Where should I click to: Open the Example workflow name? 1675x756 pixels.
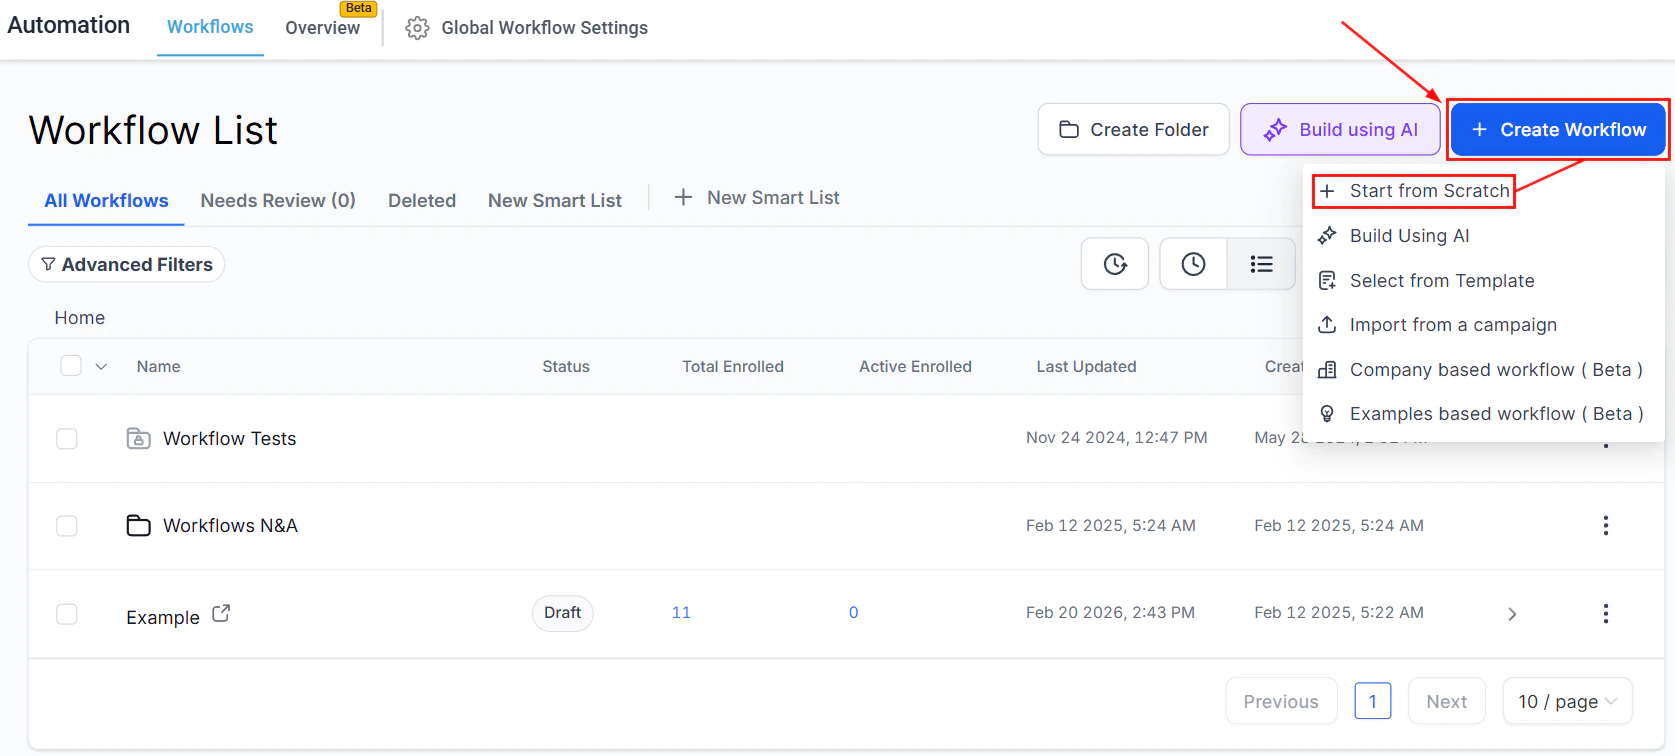point(163,618)
